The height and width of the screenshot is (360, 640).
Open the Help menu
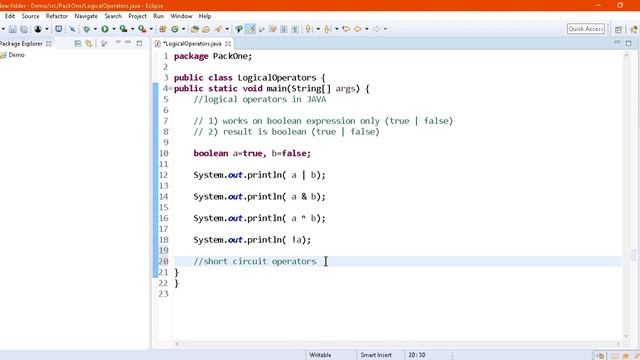coord(205,16)
